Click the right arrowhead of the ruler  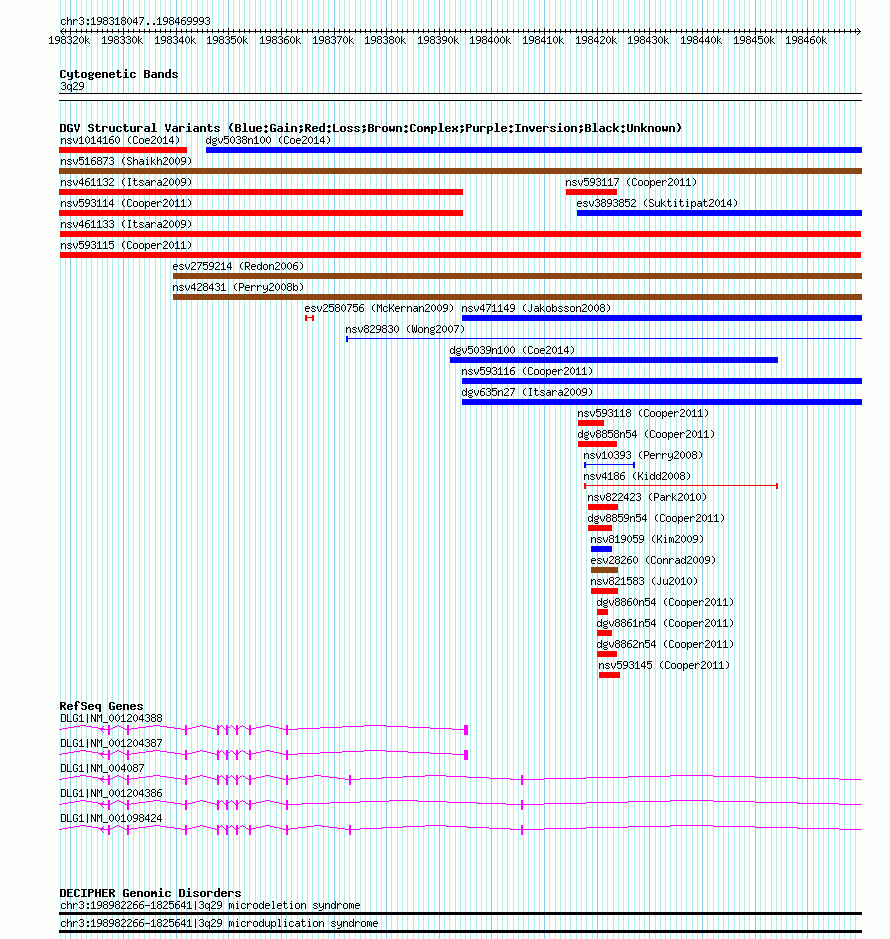tap(858, 31)
